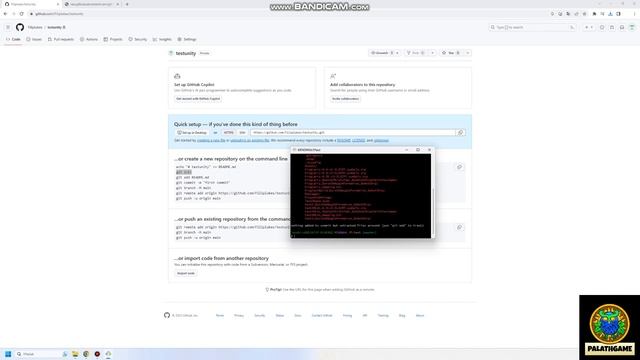Screen dimensions: 640x360
Task: Open the GitHub issues icon in header
Action: coord(602,27)
